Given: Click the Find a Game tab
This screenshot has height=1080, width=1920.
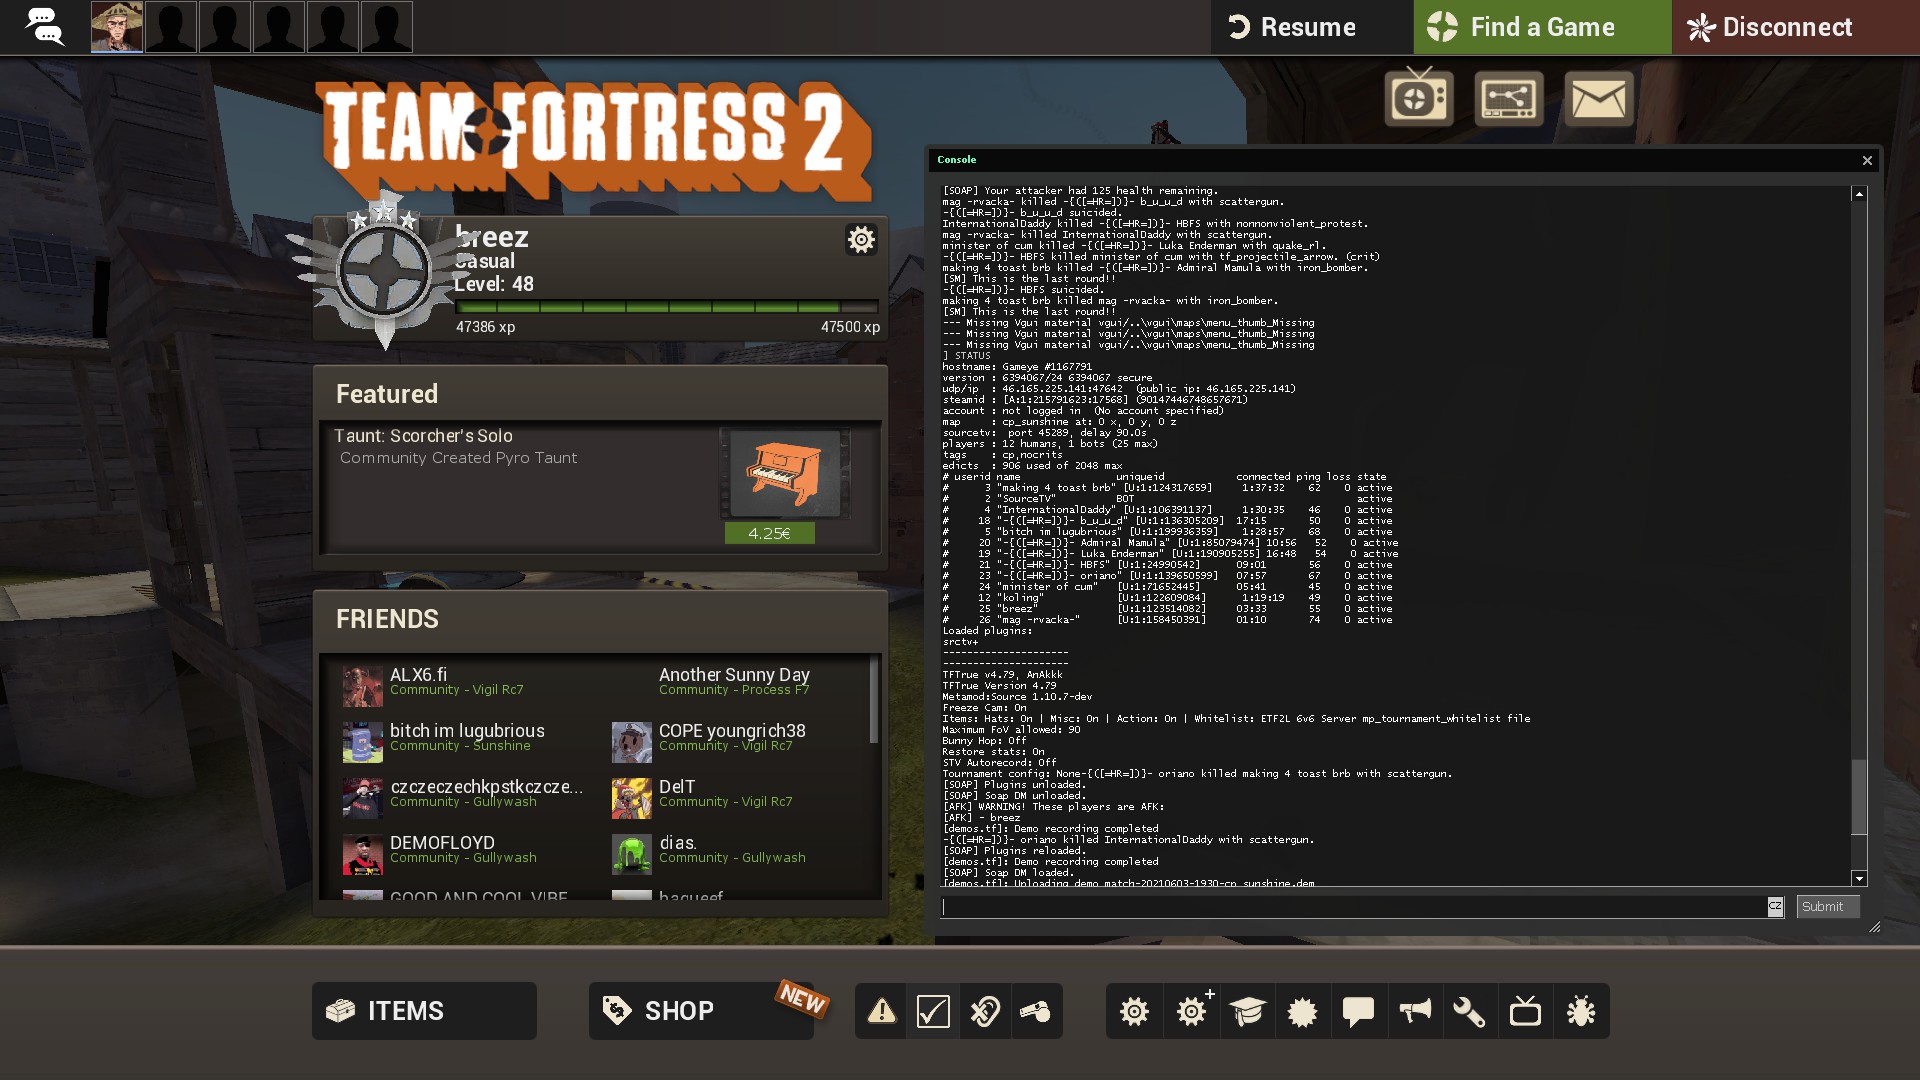Looking at the screenshot, I should pos(1541,27).
